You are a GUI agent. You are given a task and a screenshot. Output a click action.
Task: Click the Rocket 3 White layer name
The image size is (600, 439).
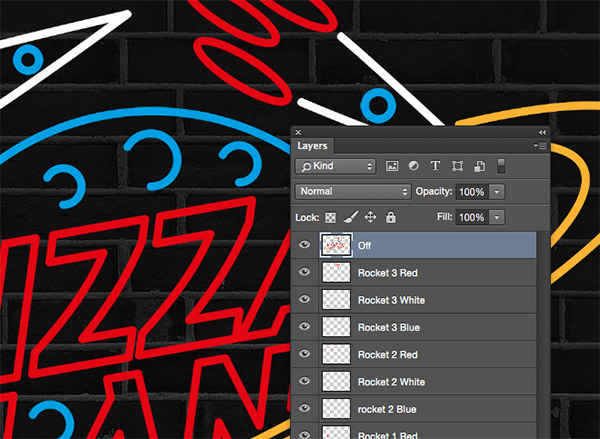[x=391, y=300]
